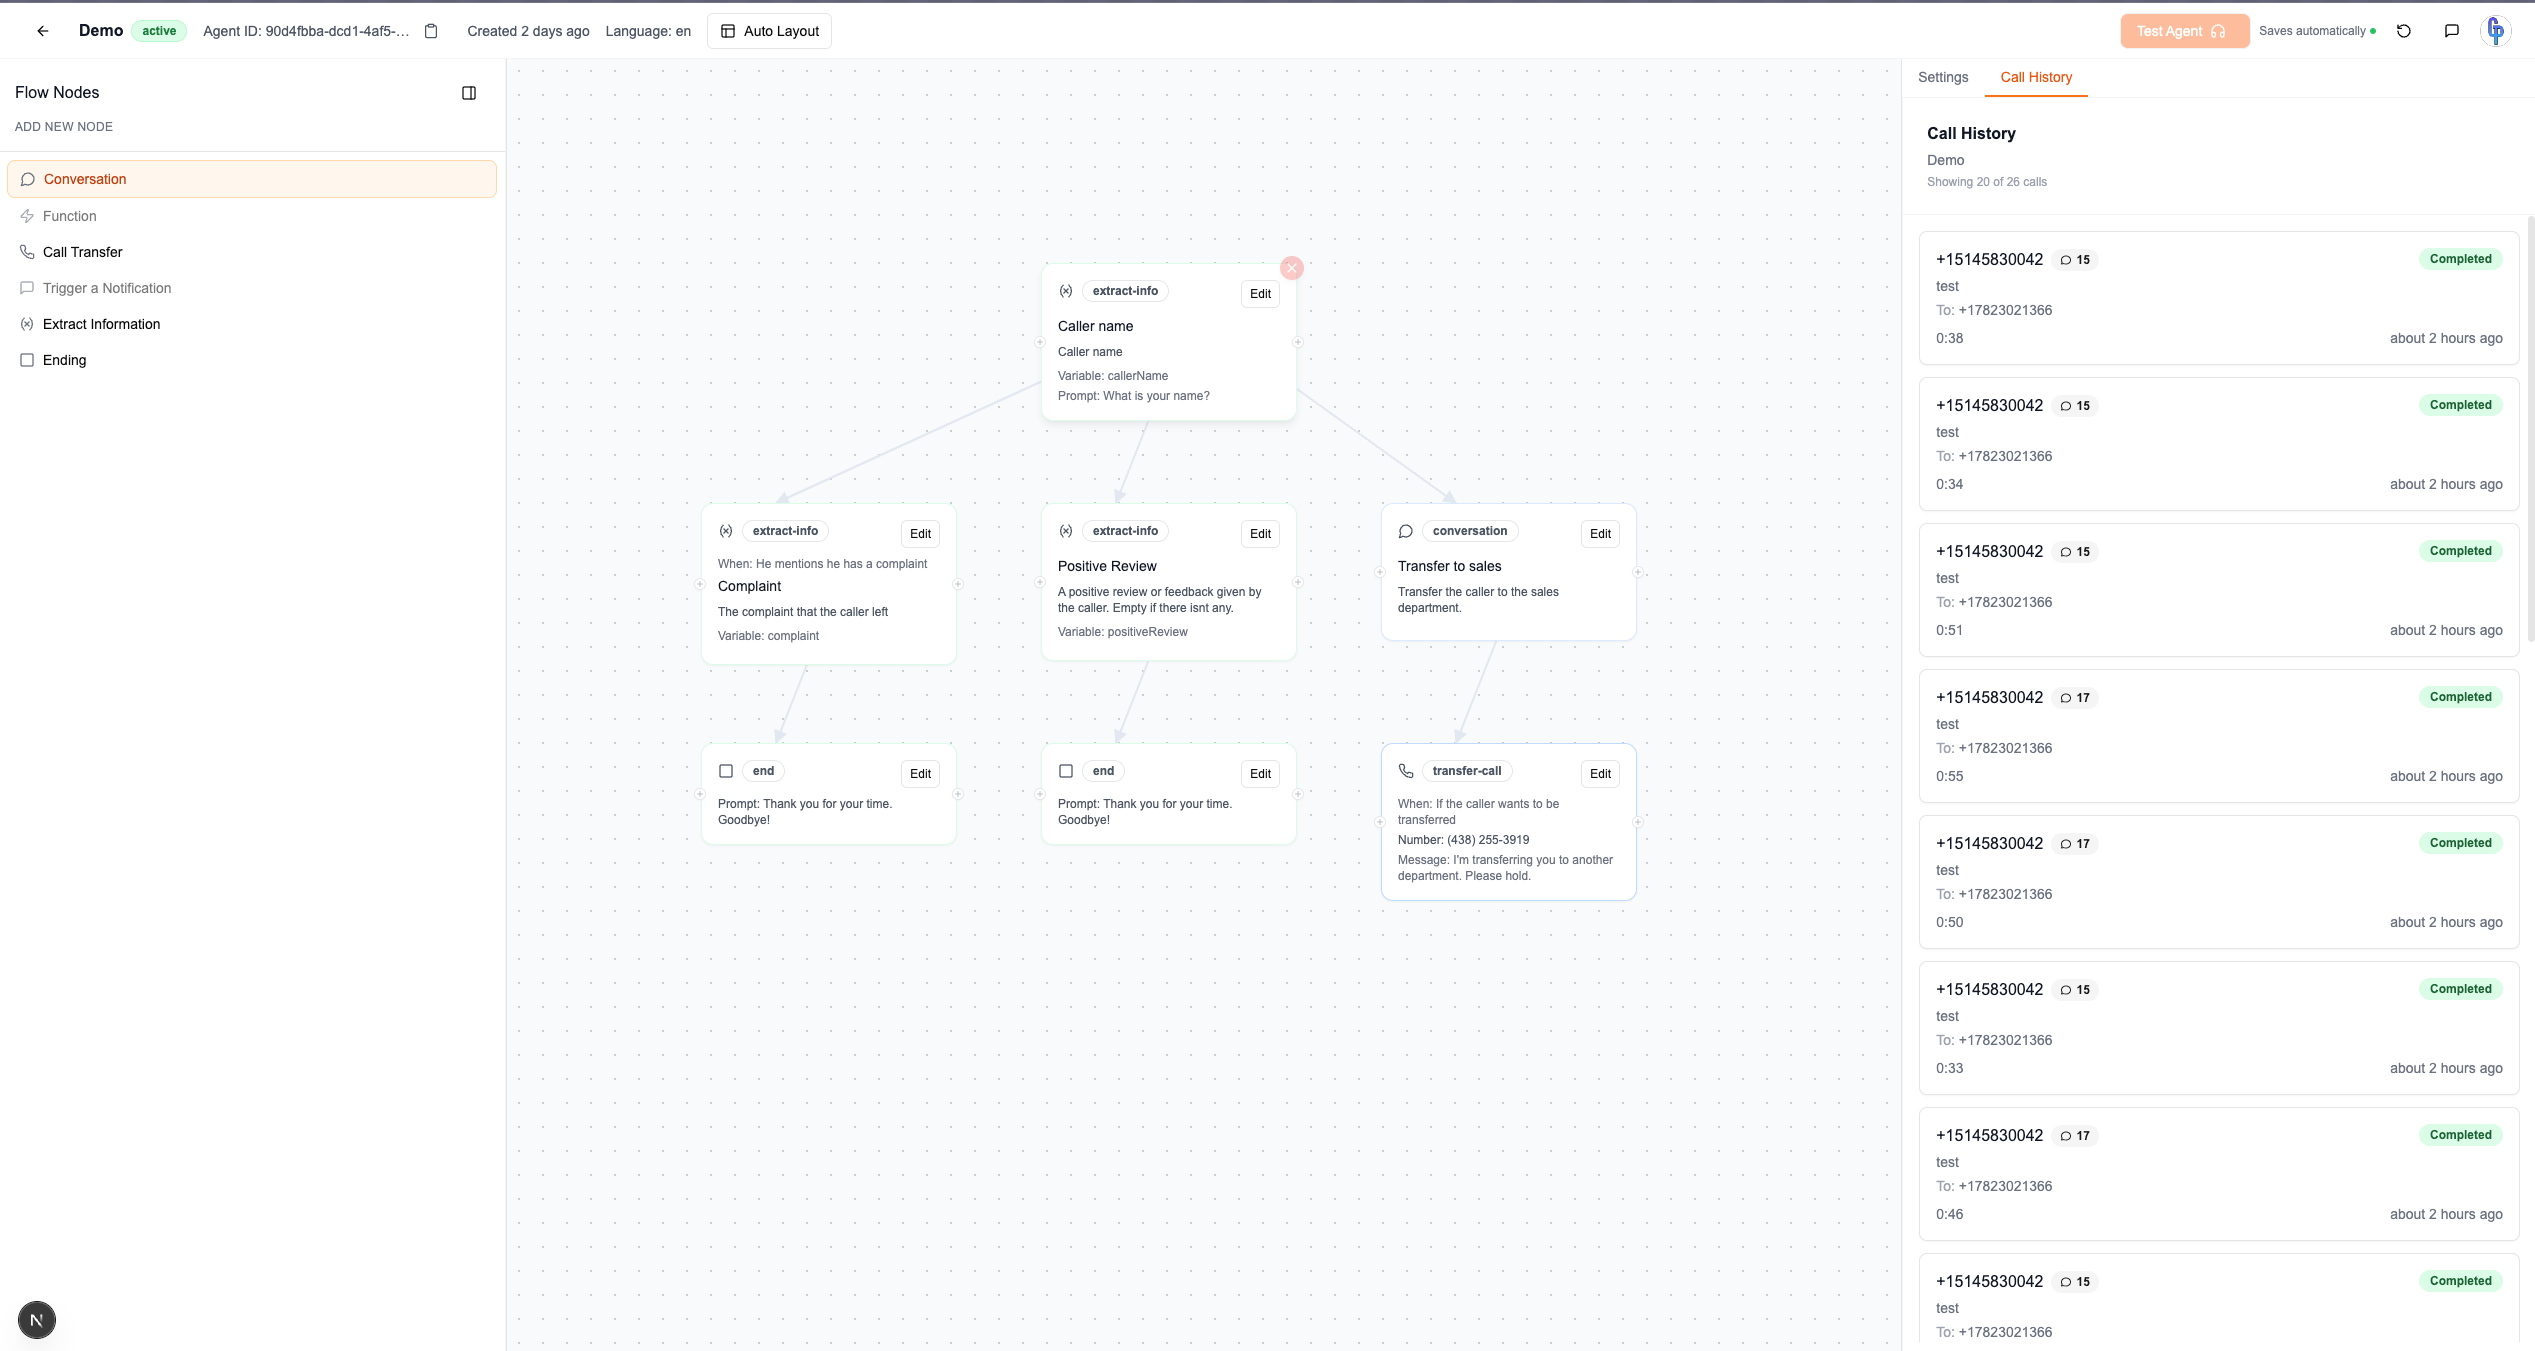The height and width of the screenshot is (1351, 2535).
Task: Click the Extract Information icon in sidebar
Action: click(27, 324)
